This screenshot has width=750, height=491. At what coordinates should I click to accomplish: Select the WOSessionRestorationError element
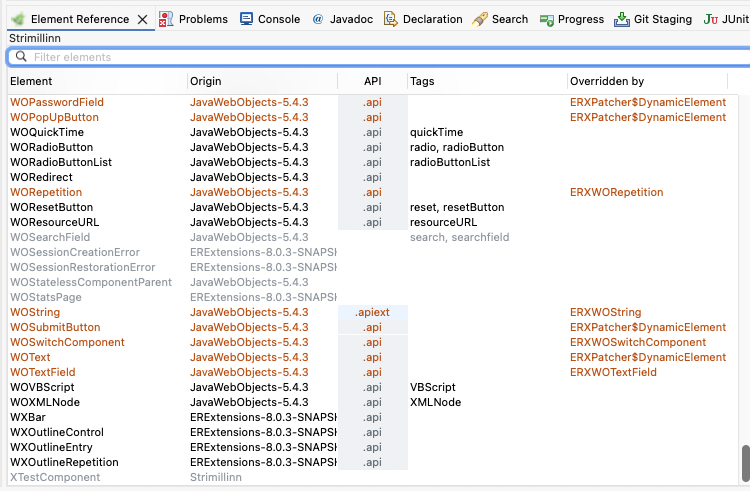click(83, 267)
